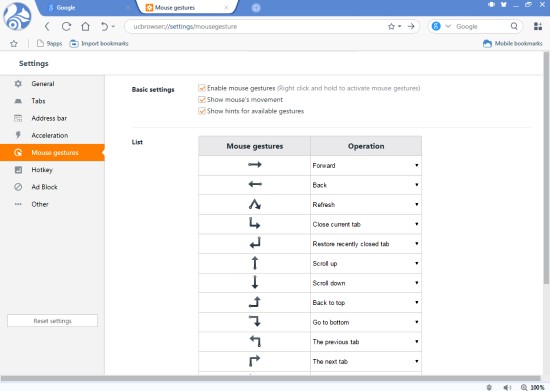This screenshot has width=550, height=391.
Task: Click the 100% zoom level indicator
Action: 537,387
